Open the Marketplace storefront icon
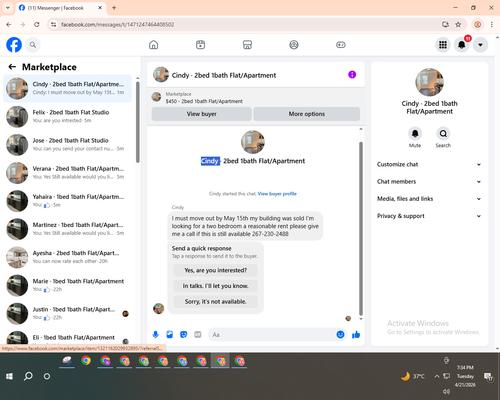Viewport: 500px width, 400px height. 247,45
